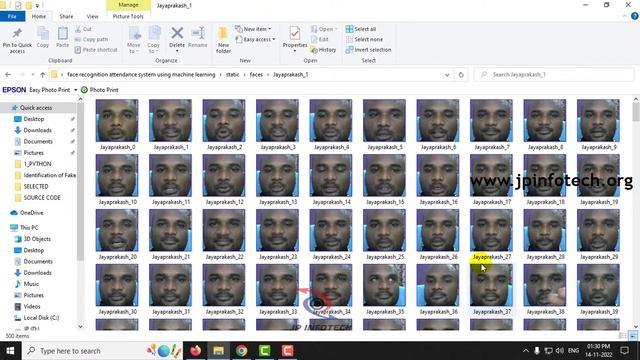This screenshot has width=640, height=360.
Task: Click the file list vertical scrollbar thumb
Action: pos(636,111)
